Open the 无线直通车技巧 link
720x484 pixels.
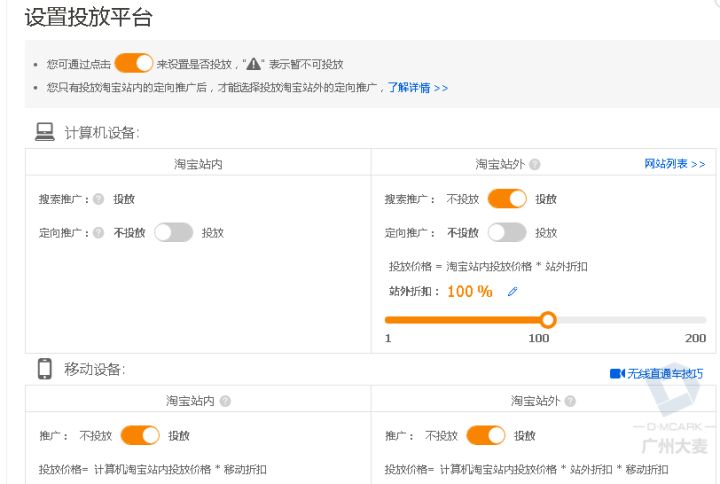pyautogui.click(x=665, y=374)
